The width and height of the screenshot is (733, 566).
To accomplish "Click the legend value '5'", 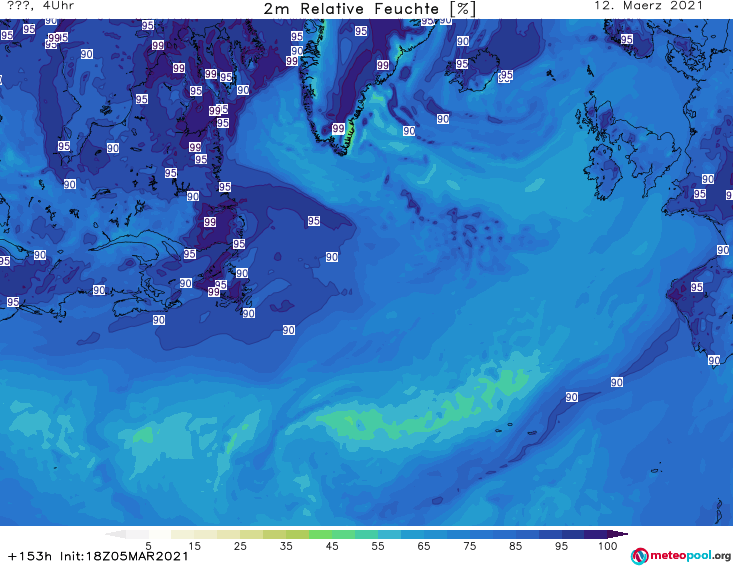I will point(148,546).
